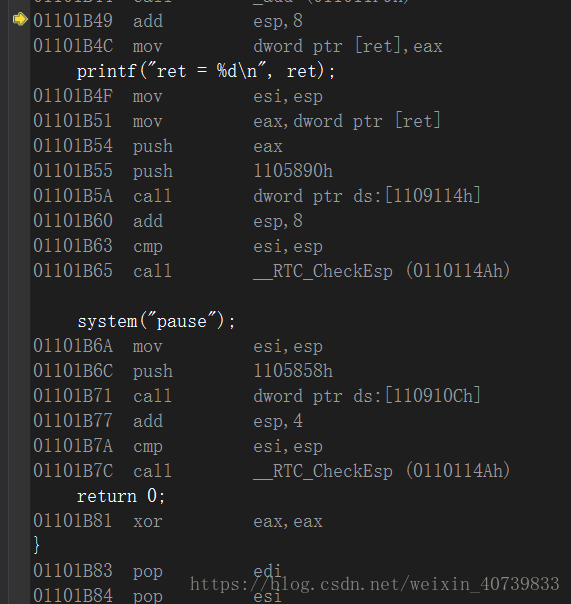Select the printf source line
This screenshot has height=604, width=571.
[206, 71]
